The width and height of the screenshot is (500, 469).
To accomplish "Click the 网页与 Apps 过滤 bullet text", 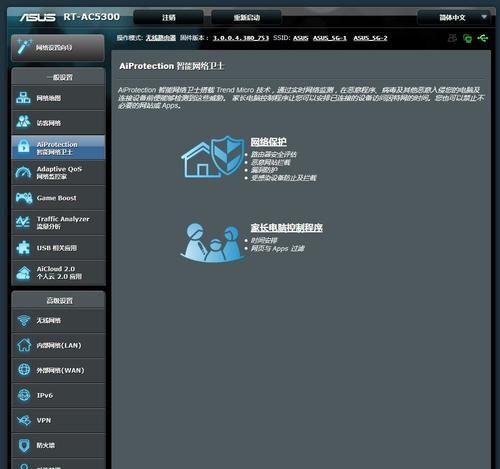I will coord(277,248).
